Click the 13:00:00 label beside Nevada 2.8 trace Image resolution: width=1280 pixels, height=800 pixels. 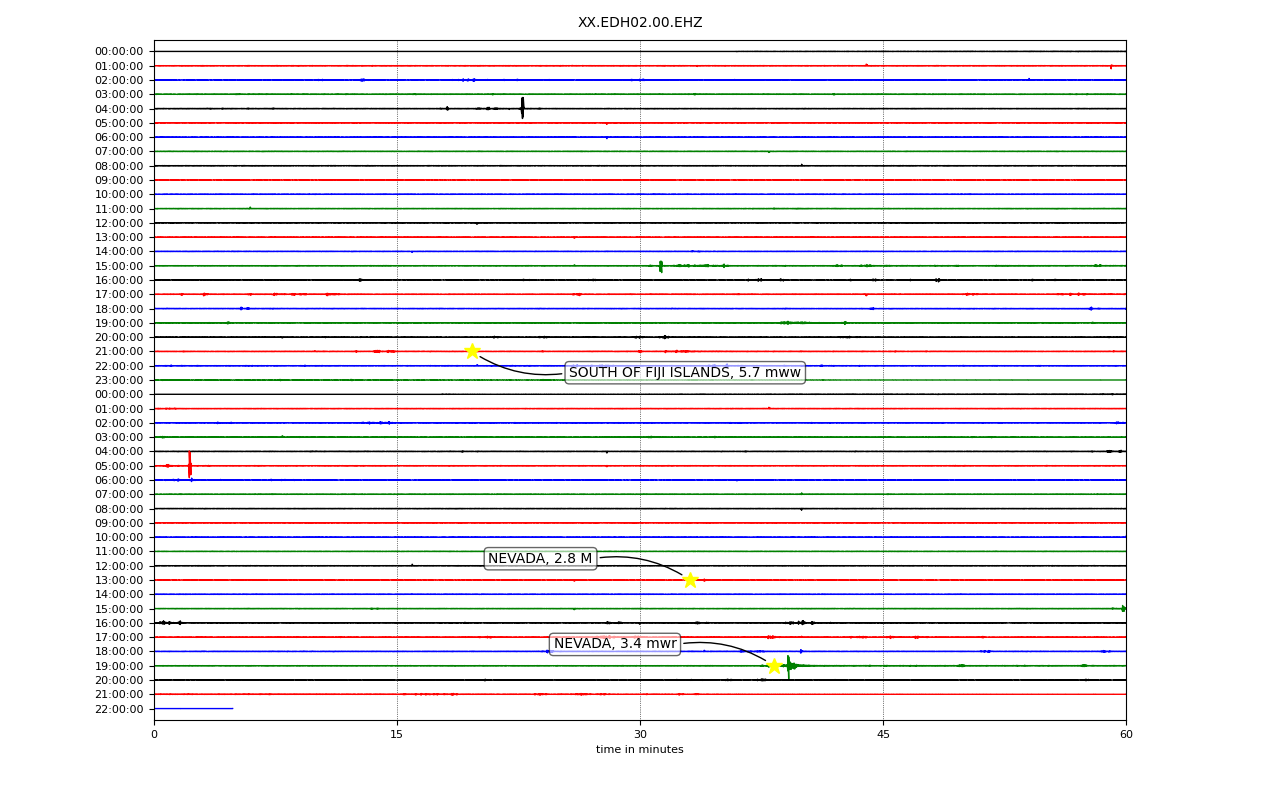(119, 580)
